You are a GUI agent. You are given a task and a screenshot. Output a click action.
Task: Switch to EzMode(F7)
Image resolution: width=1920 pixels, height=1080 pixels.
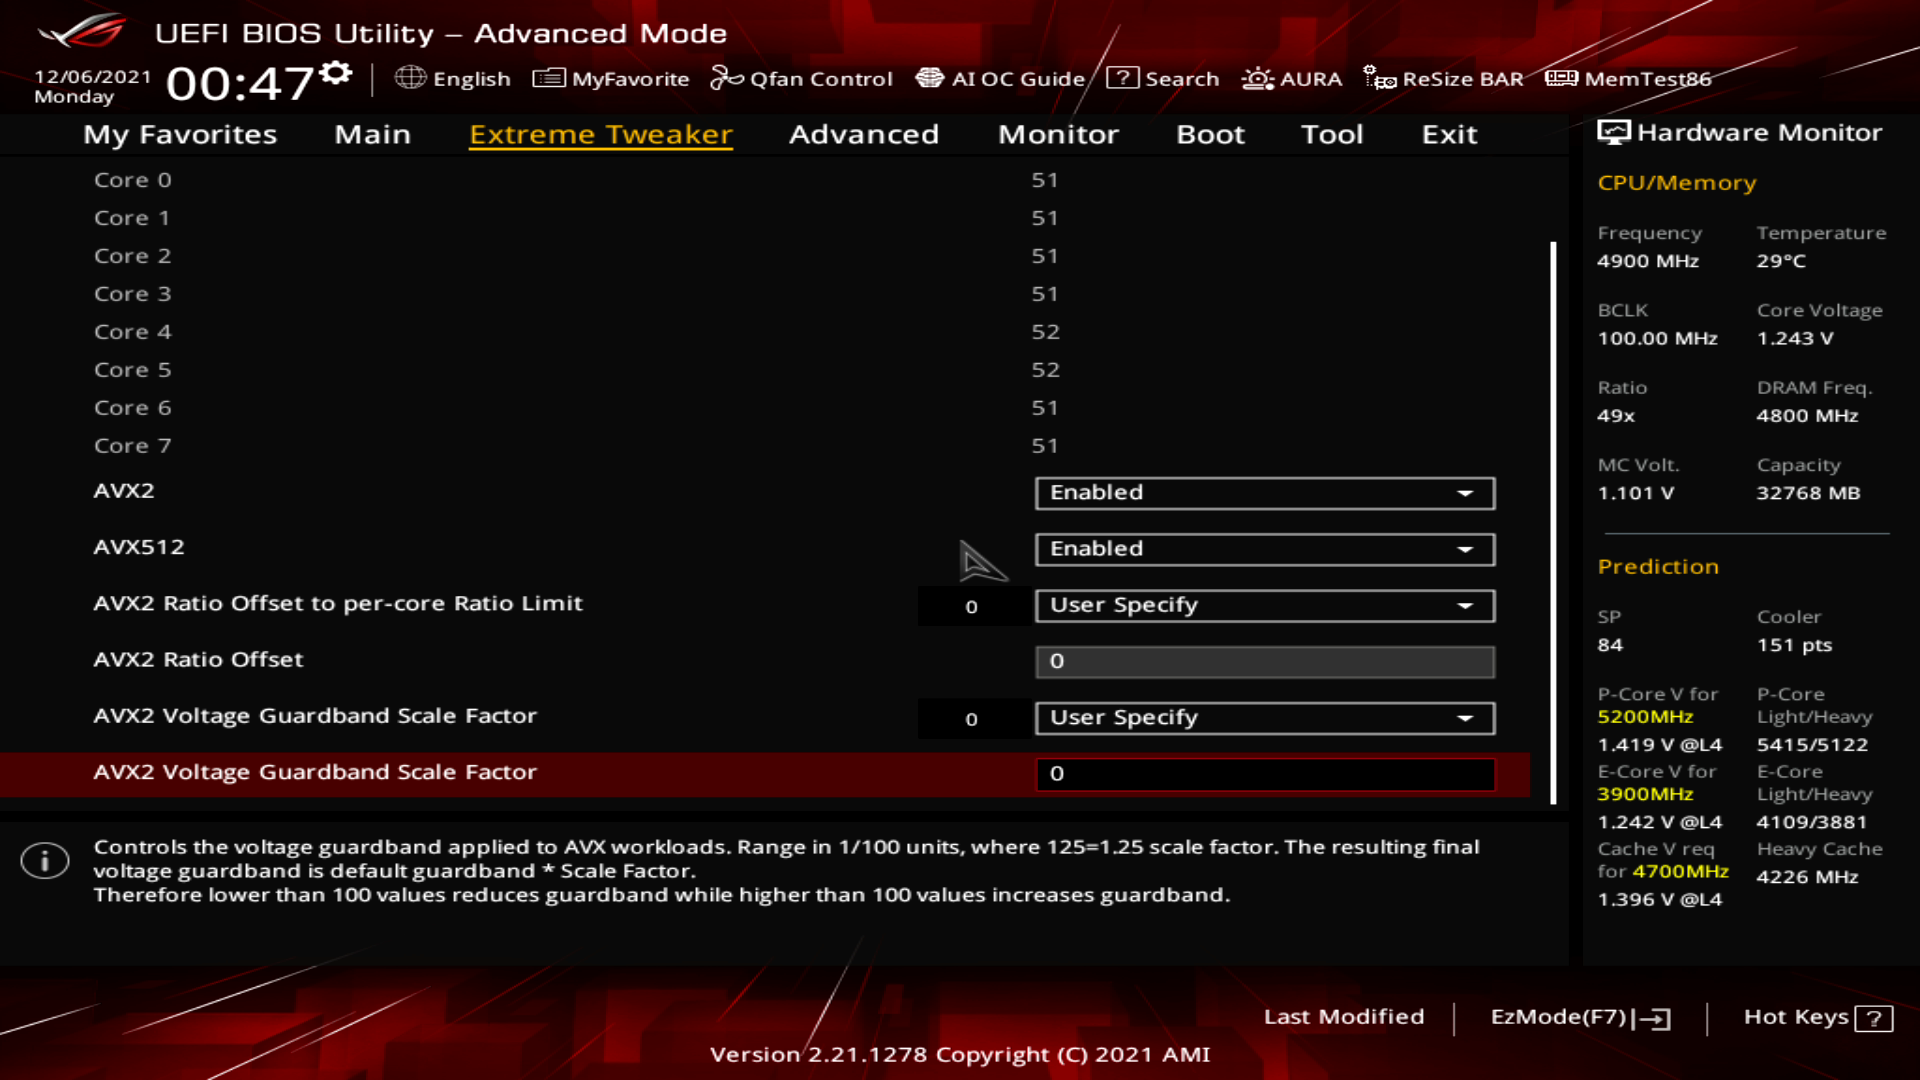[x=1579, y=1017]
